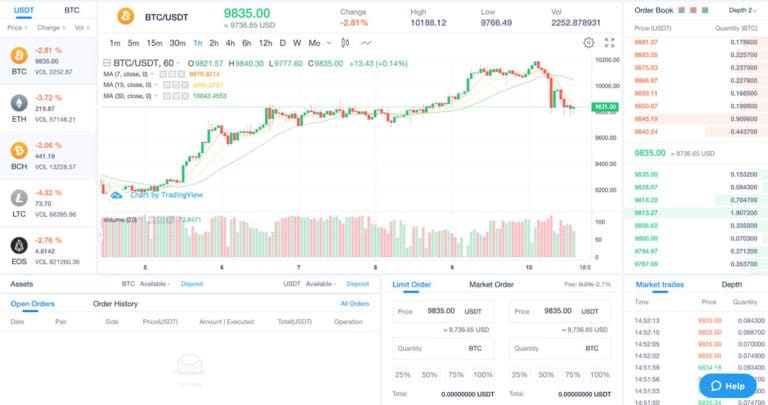Sort market list by Price
This screenshot has height=405, width=768.
pyautogui.click(x=17, y=28)
